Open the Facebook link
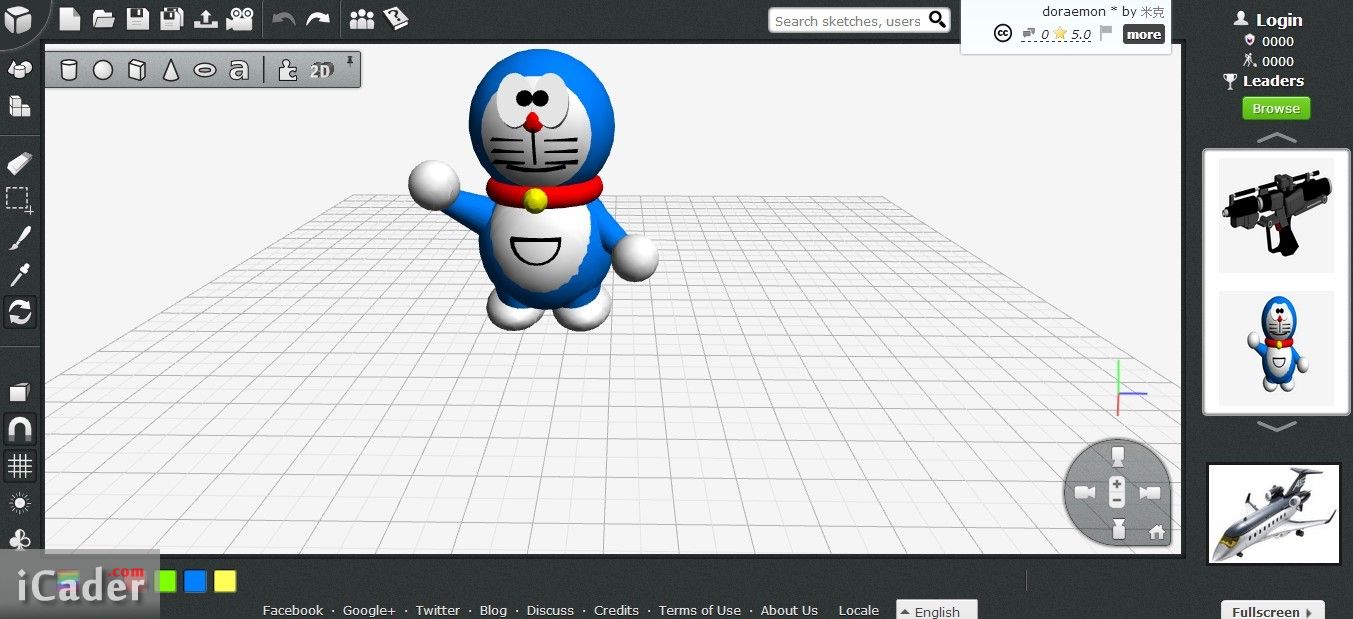 point(293,610)
